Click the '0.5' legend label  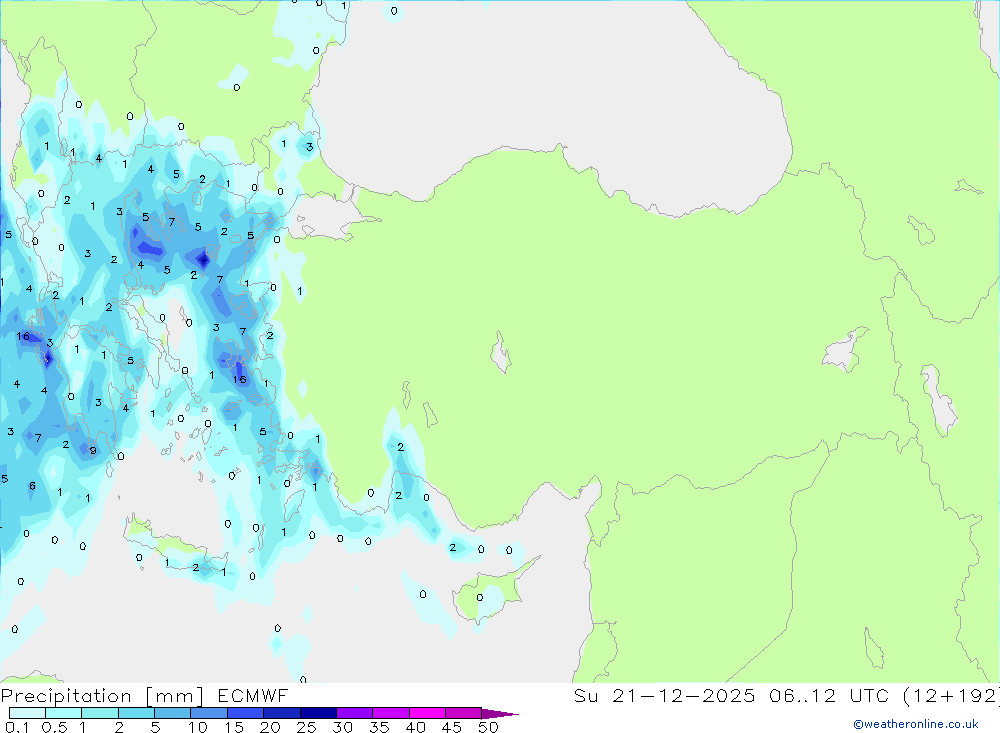click(54, 727)
